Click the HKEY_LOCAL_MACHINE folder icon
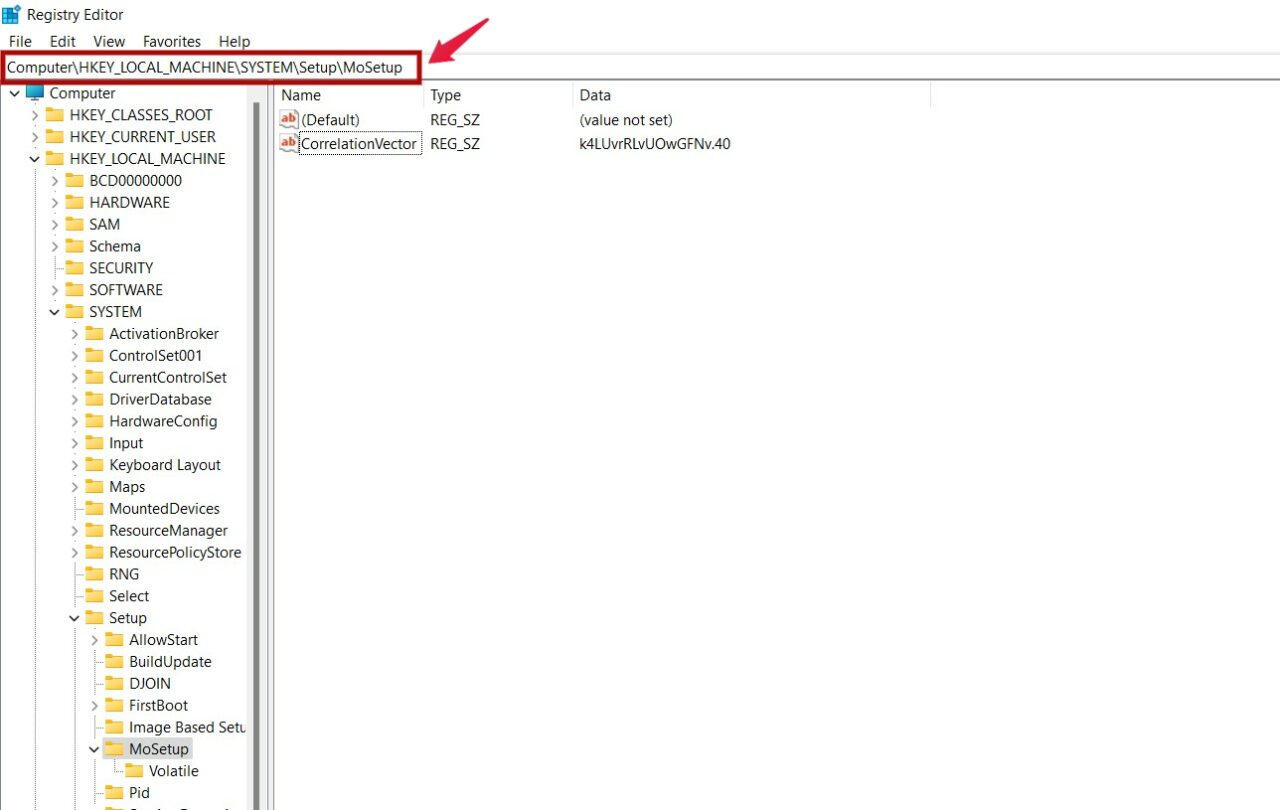This screenshot has height=810, width=1280. (x=54, y=159)
